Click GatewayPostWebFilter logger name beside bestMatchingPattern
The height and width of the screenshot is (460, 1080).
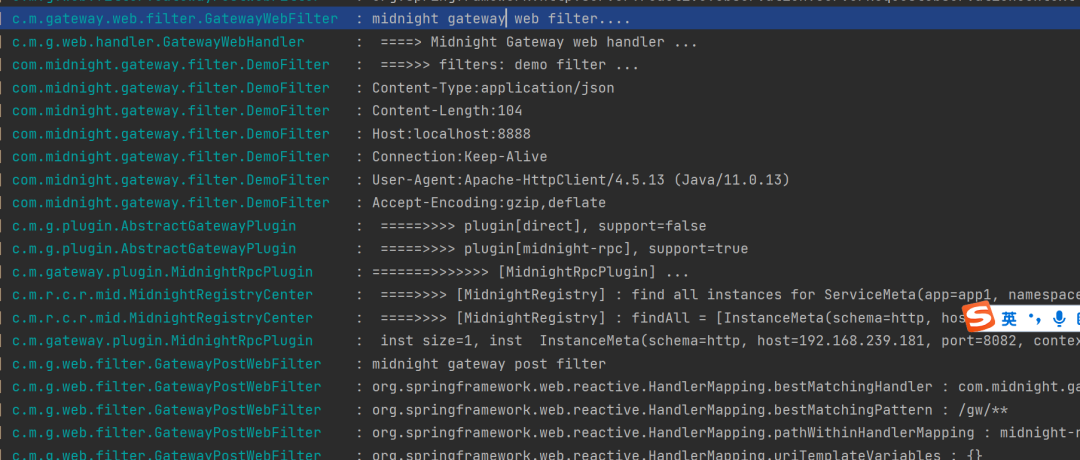pos(167,410)
